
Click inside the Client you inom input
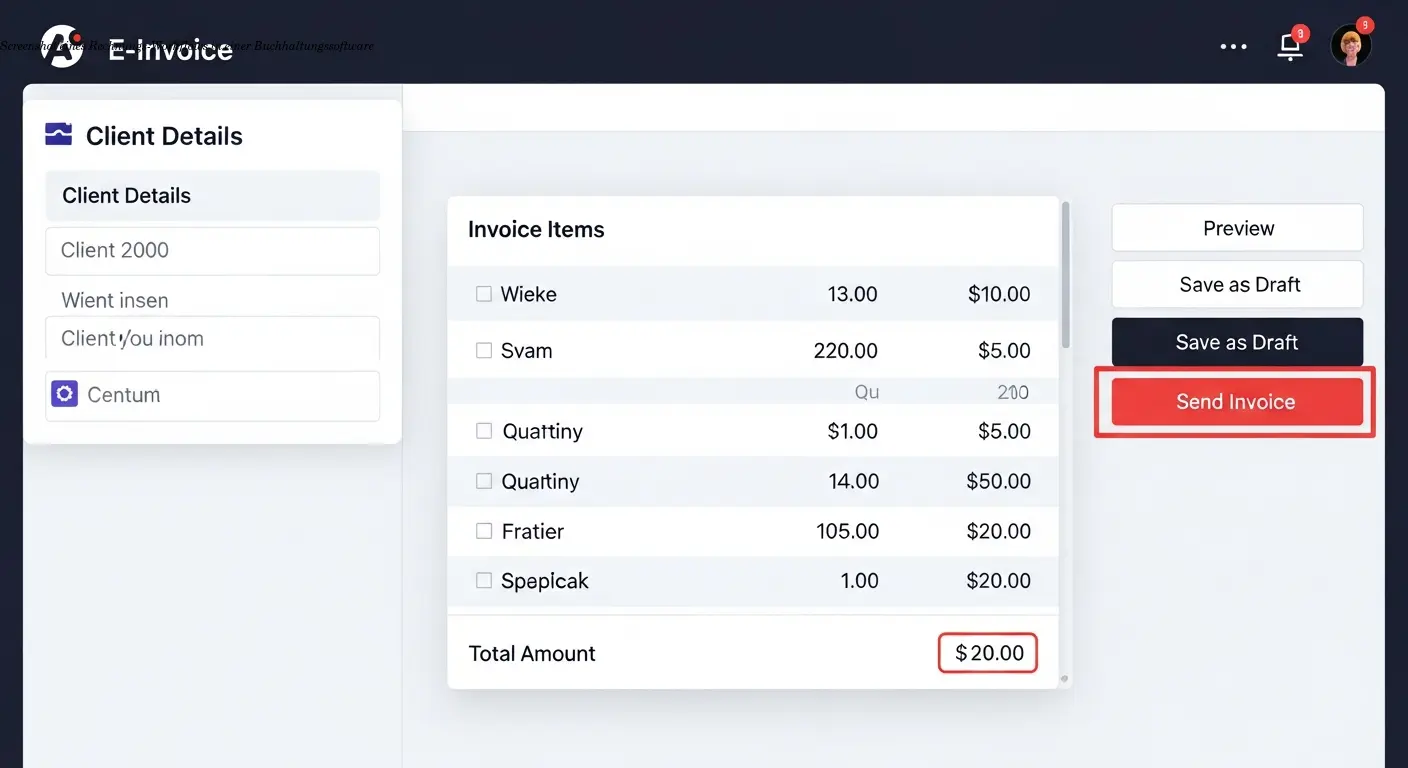[212, 339]
